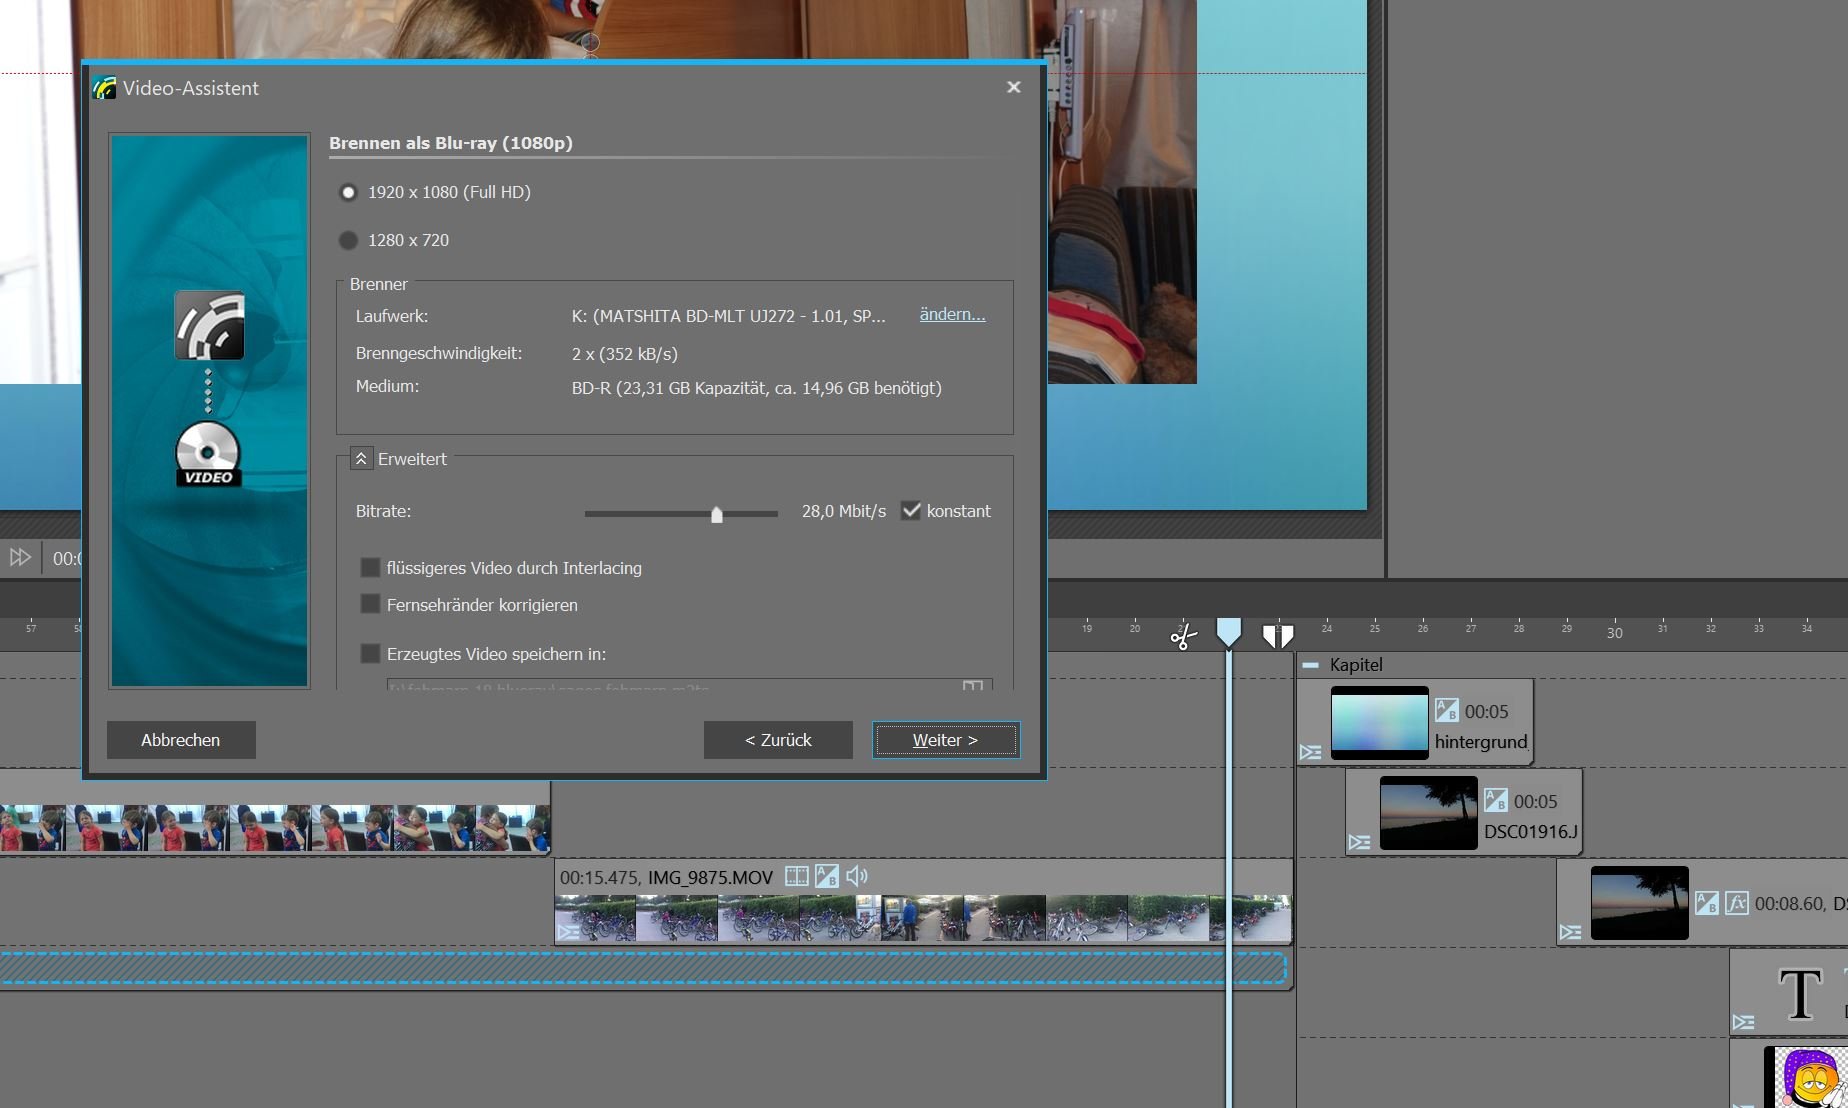Click the fx effects icon on the sunset clip

(1736, 903)
